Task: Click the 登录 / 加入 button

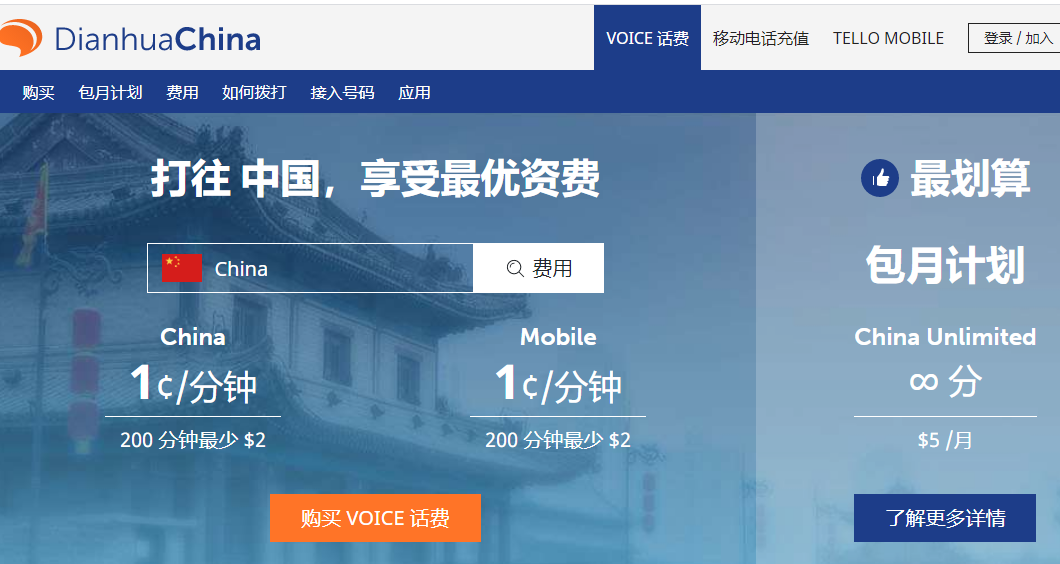Action: pos(1016,38)
